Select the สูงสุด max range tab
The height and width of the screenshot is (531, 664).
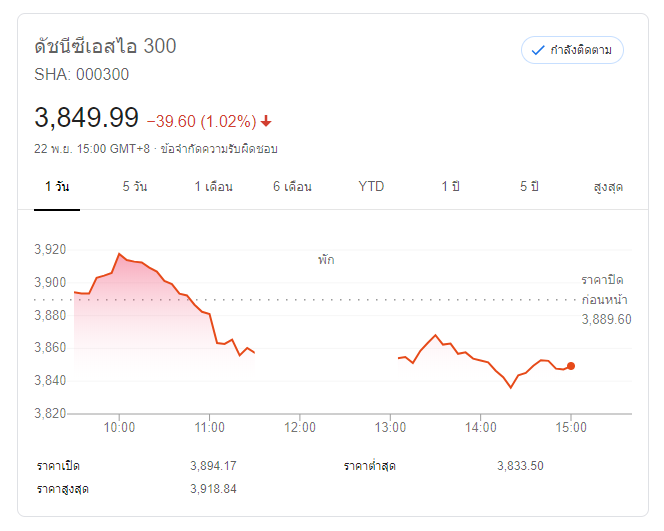pyautogui.click(x=608, y=187)
